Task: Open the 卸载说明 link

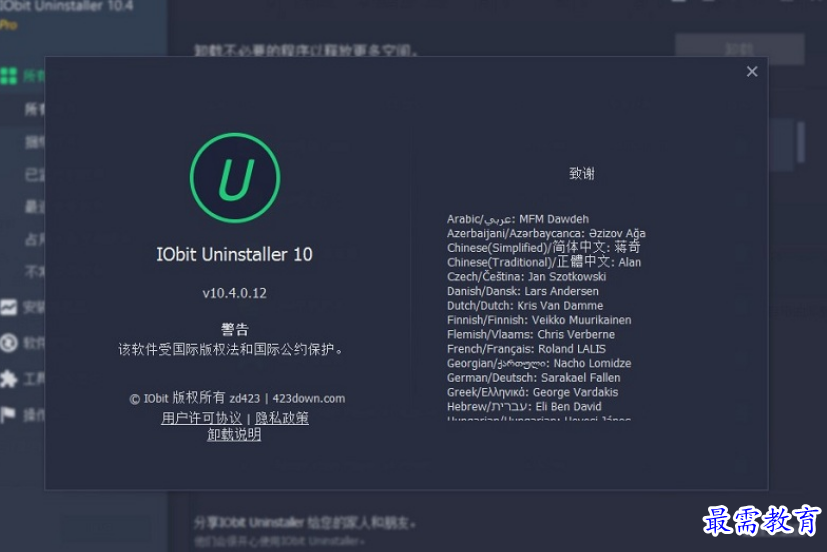Action: coord(234,434)
